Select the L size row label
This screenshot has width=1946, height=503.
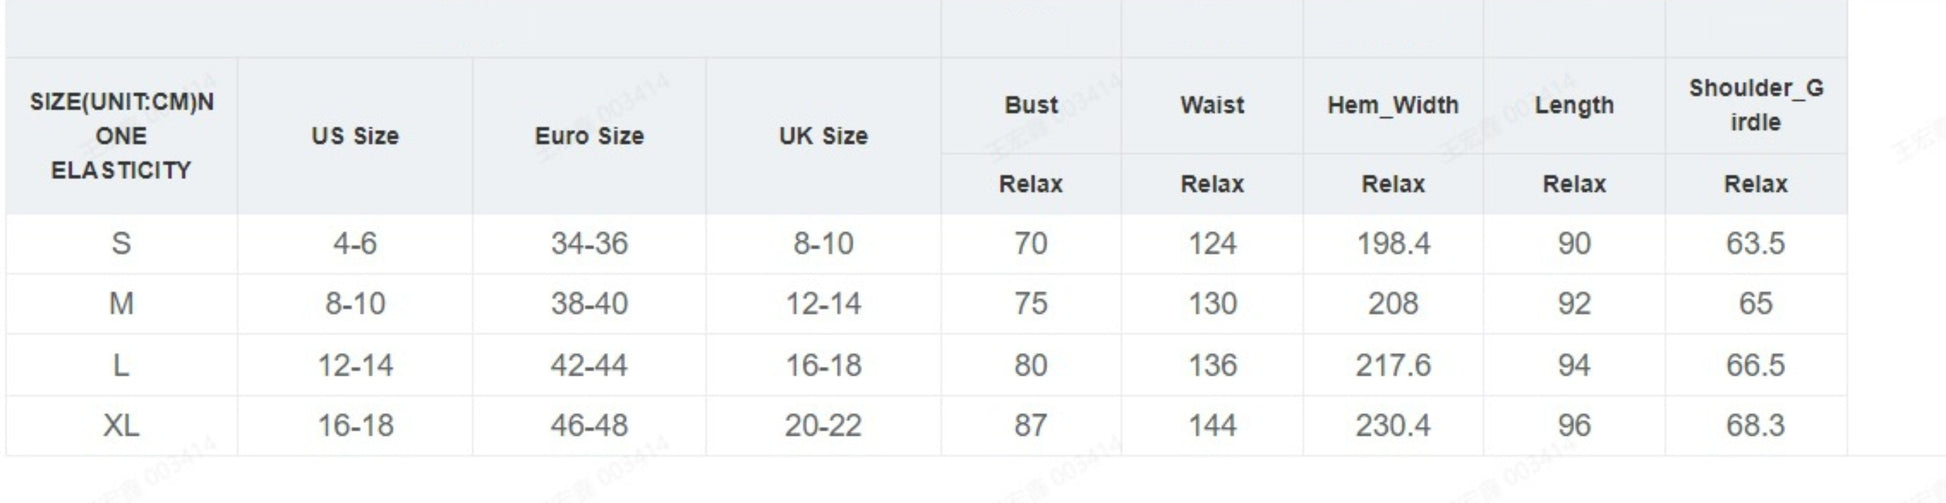[x=121, y=365]
